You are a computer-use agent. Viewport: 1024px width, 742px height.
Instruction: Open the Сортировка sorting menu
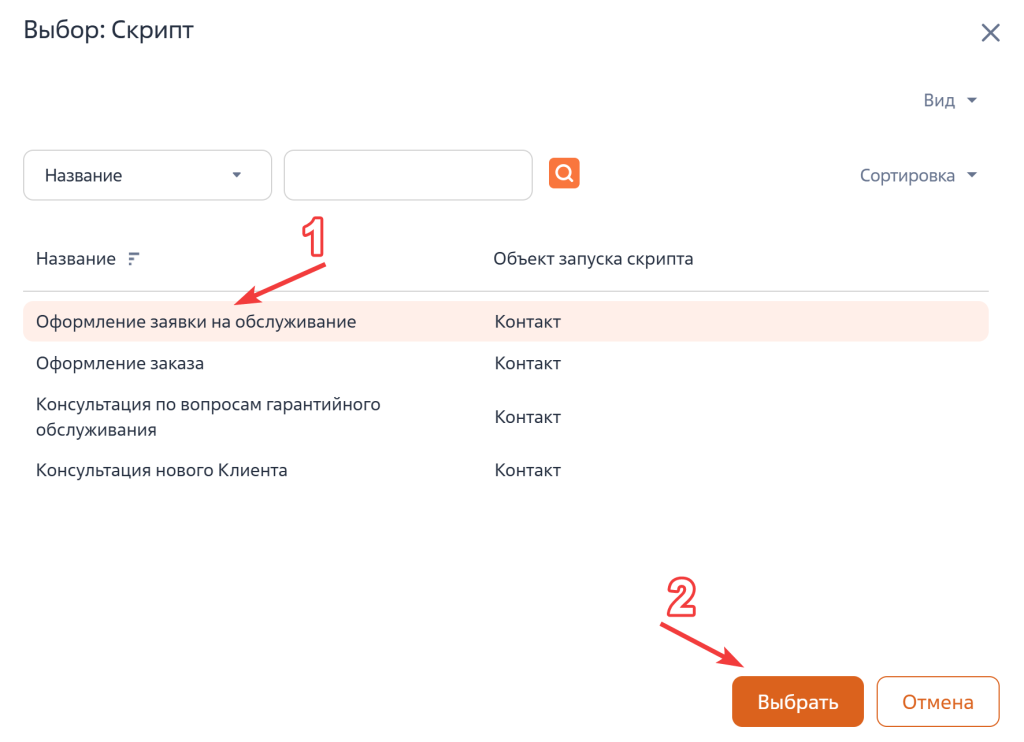pos(908,174)
